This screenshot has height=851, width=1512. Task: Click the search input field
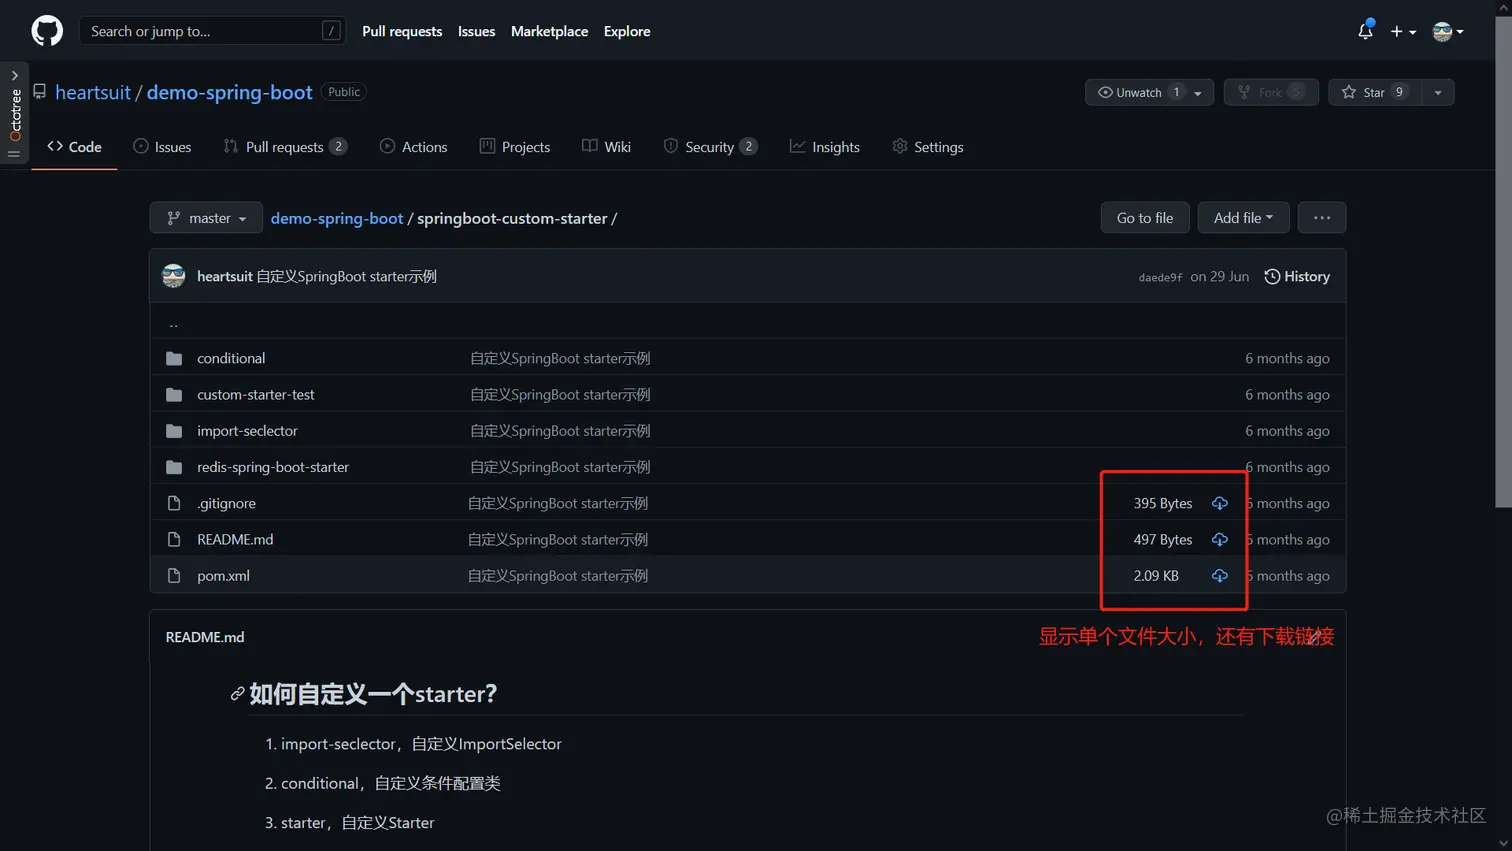pyautogui.click(x=212, y=31)
